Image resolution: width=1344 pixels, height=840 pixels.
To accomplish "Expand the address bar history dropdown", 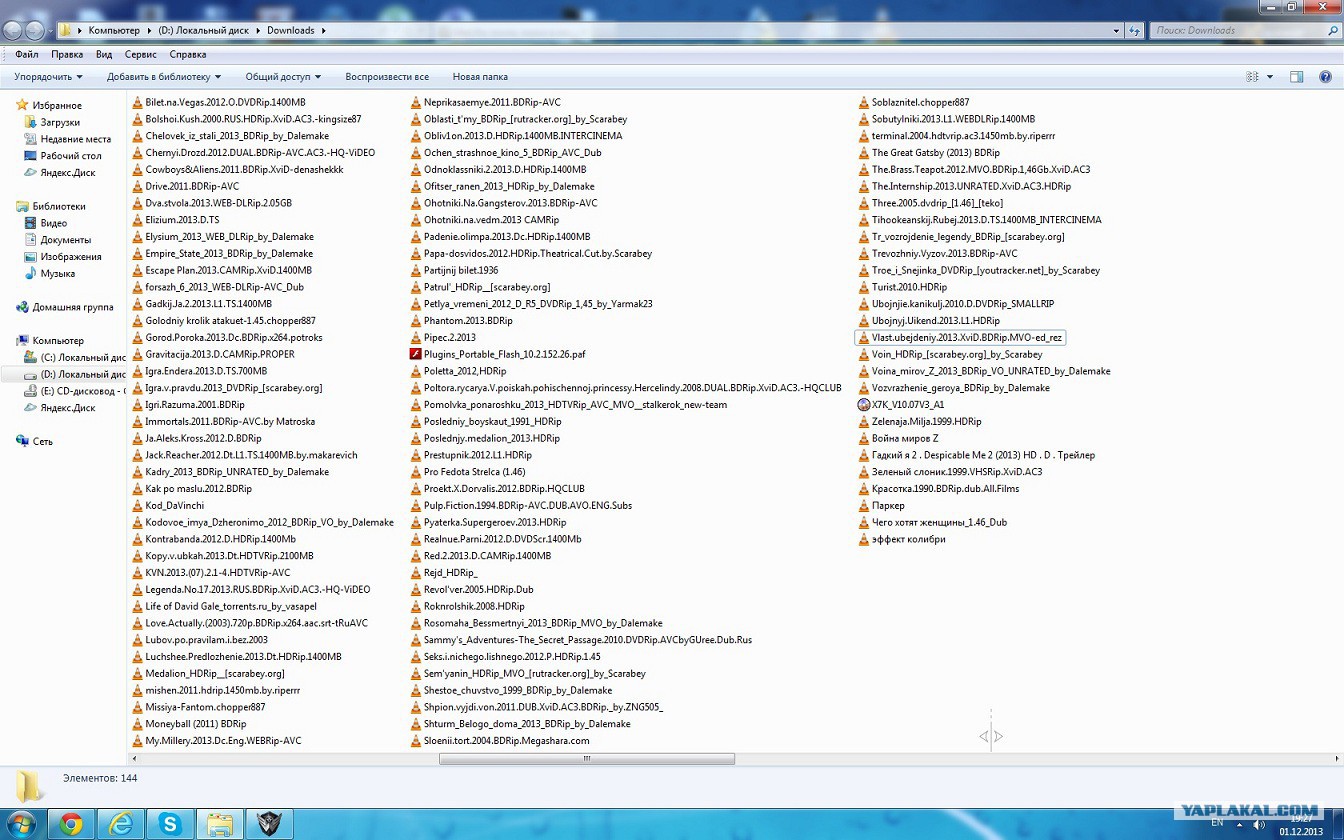I will pos(1116,31).
